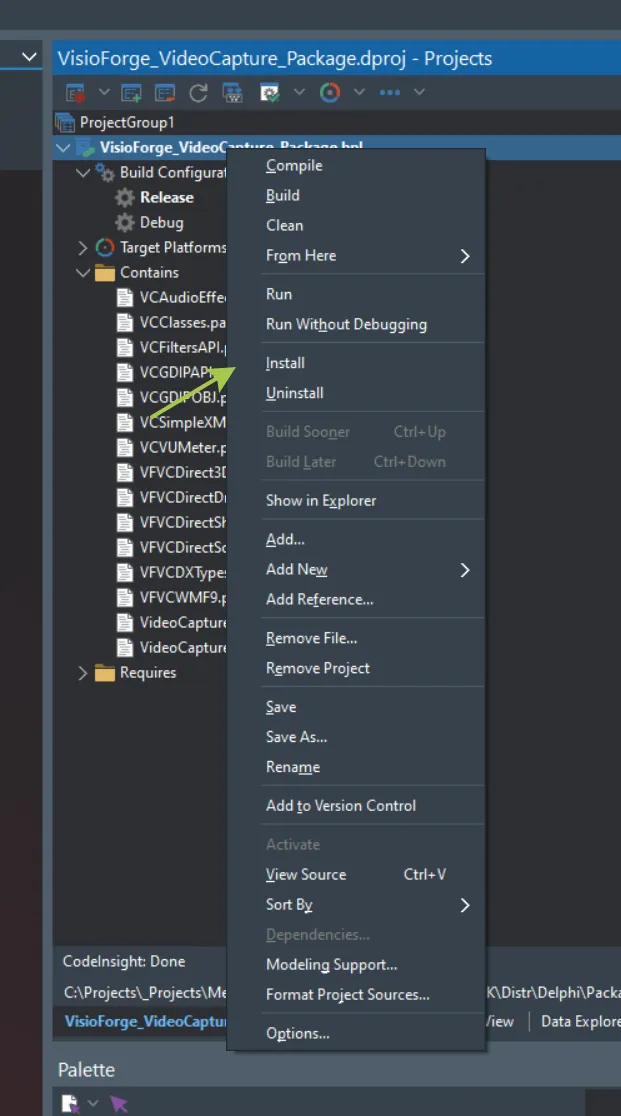Click the Refresh icon in Projects toolbar

click(x=198, y=93)
